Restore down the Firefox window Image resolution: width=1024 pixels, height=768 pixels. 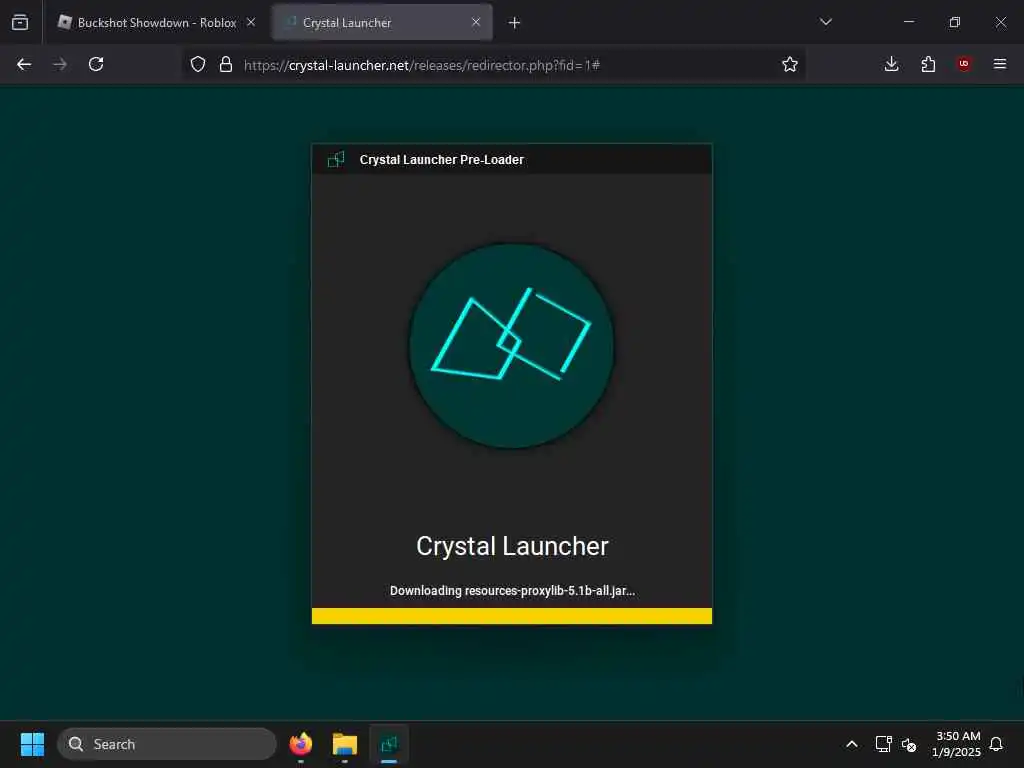pos(955,22)
